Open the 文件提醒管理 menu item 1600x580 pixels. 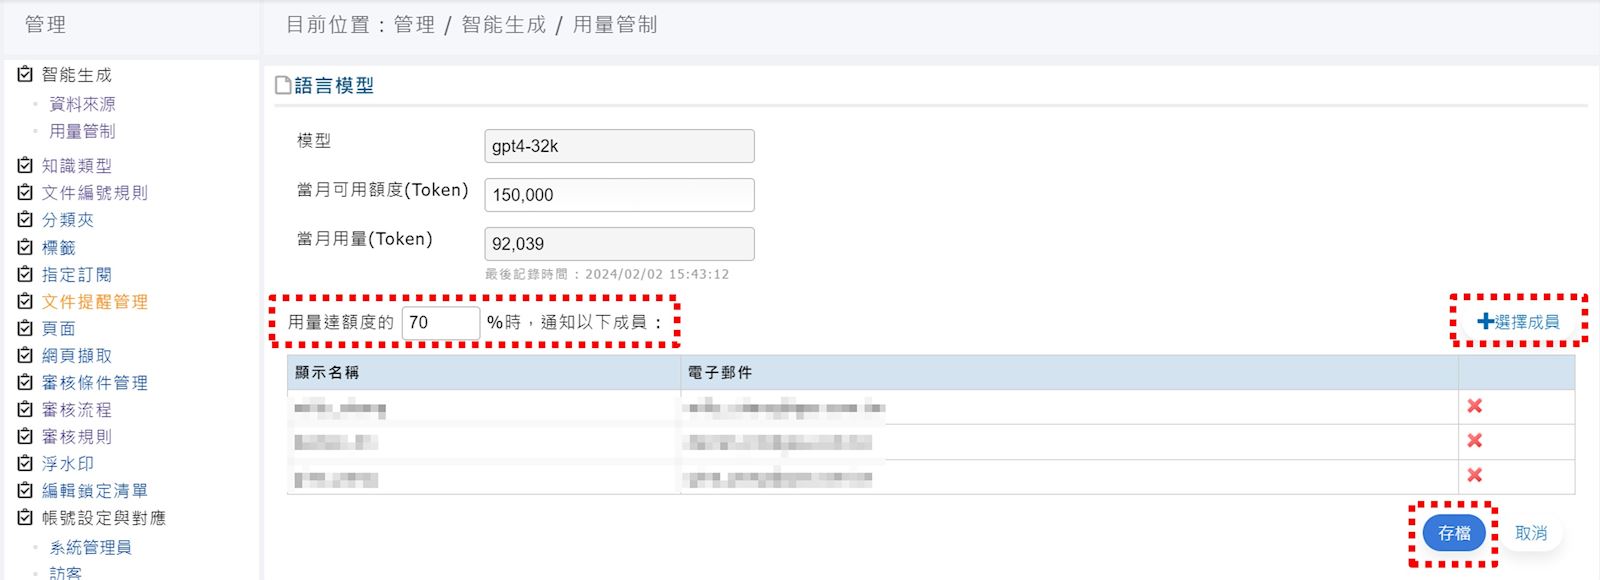tap(94, 301)
